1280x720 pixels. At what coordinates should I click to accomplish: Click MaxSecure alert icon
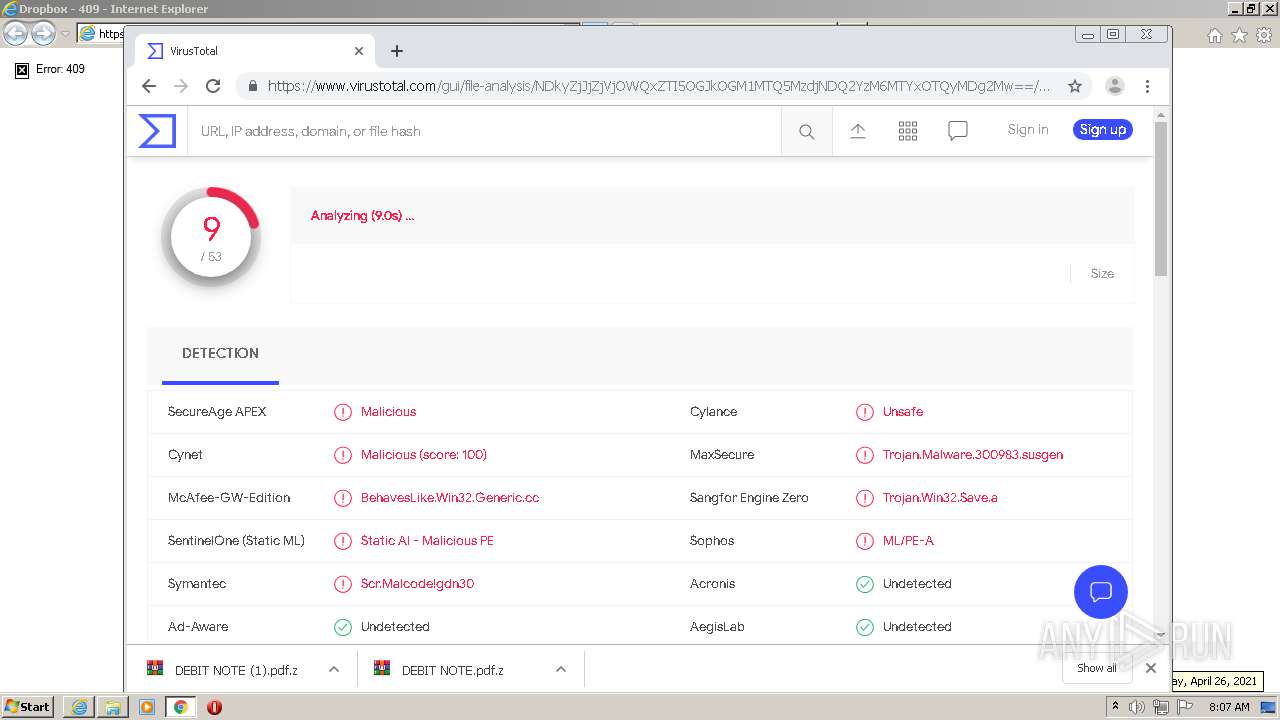[865, 455]
